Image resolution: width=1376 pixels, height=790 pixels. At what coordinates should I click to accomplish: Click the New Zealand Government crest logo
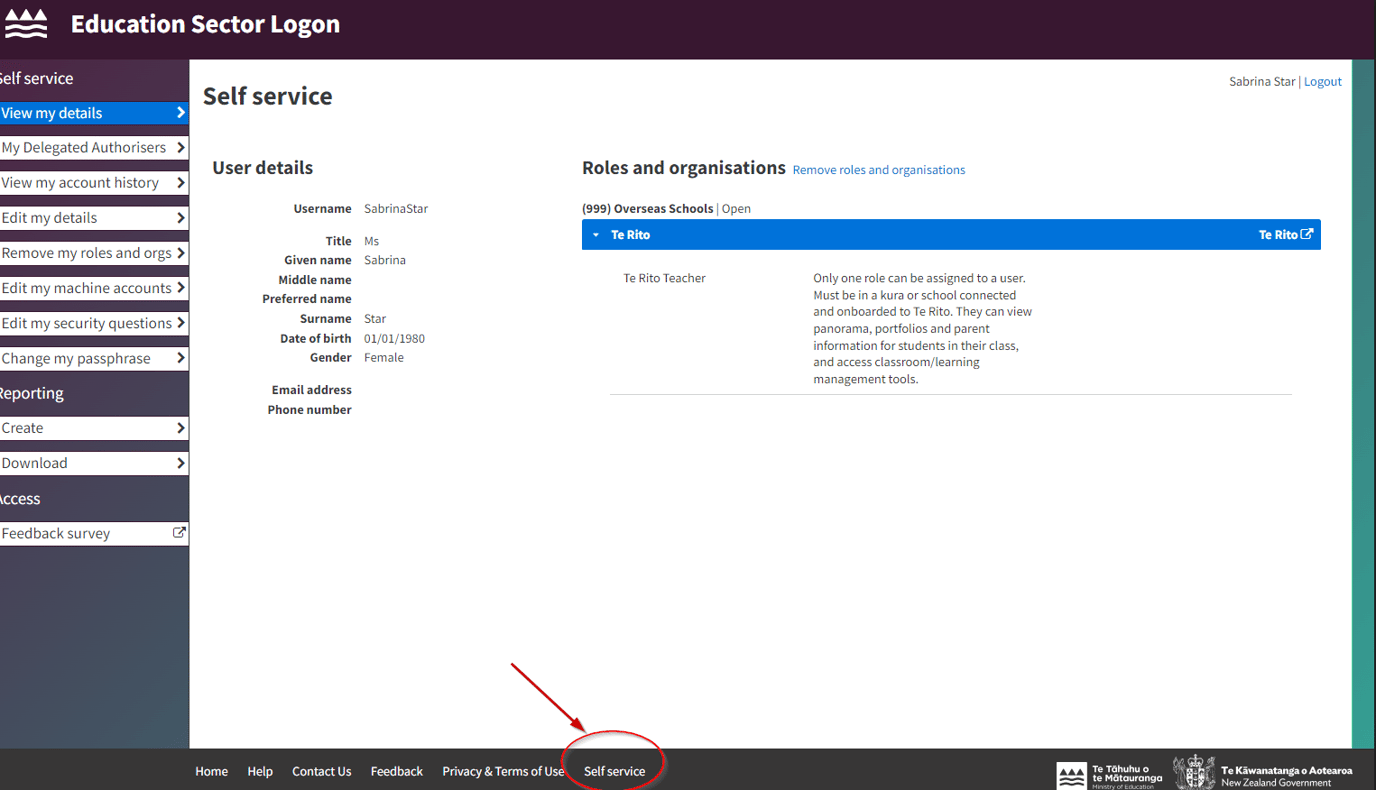coord(1193,773)
